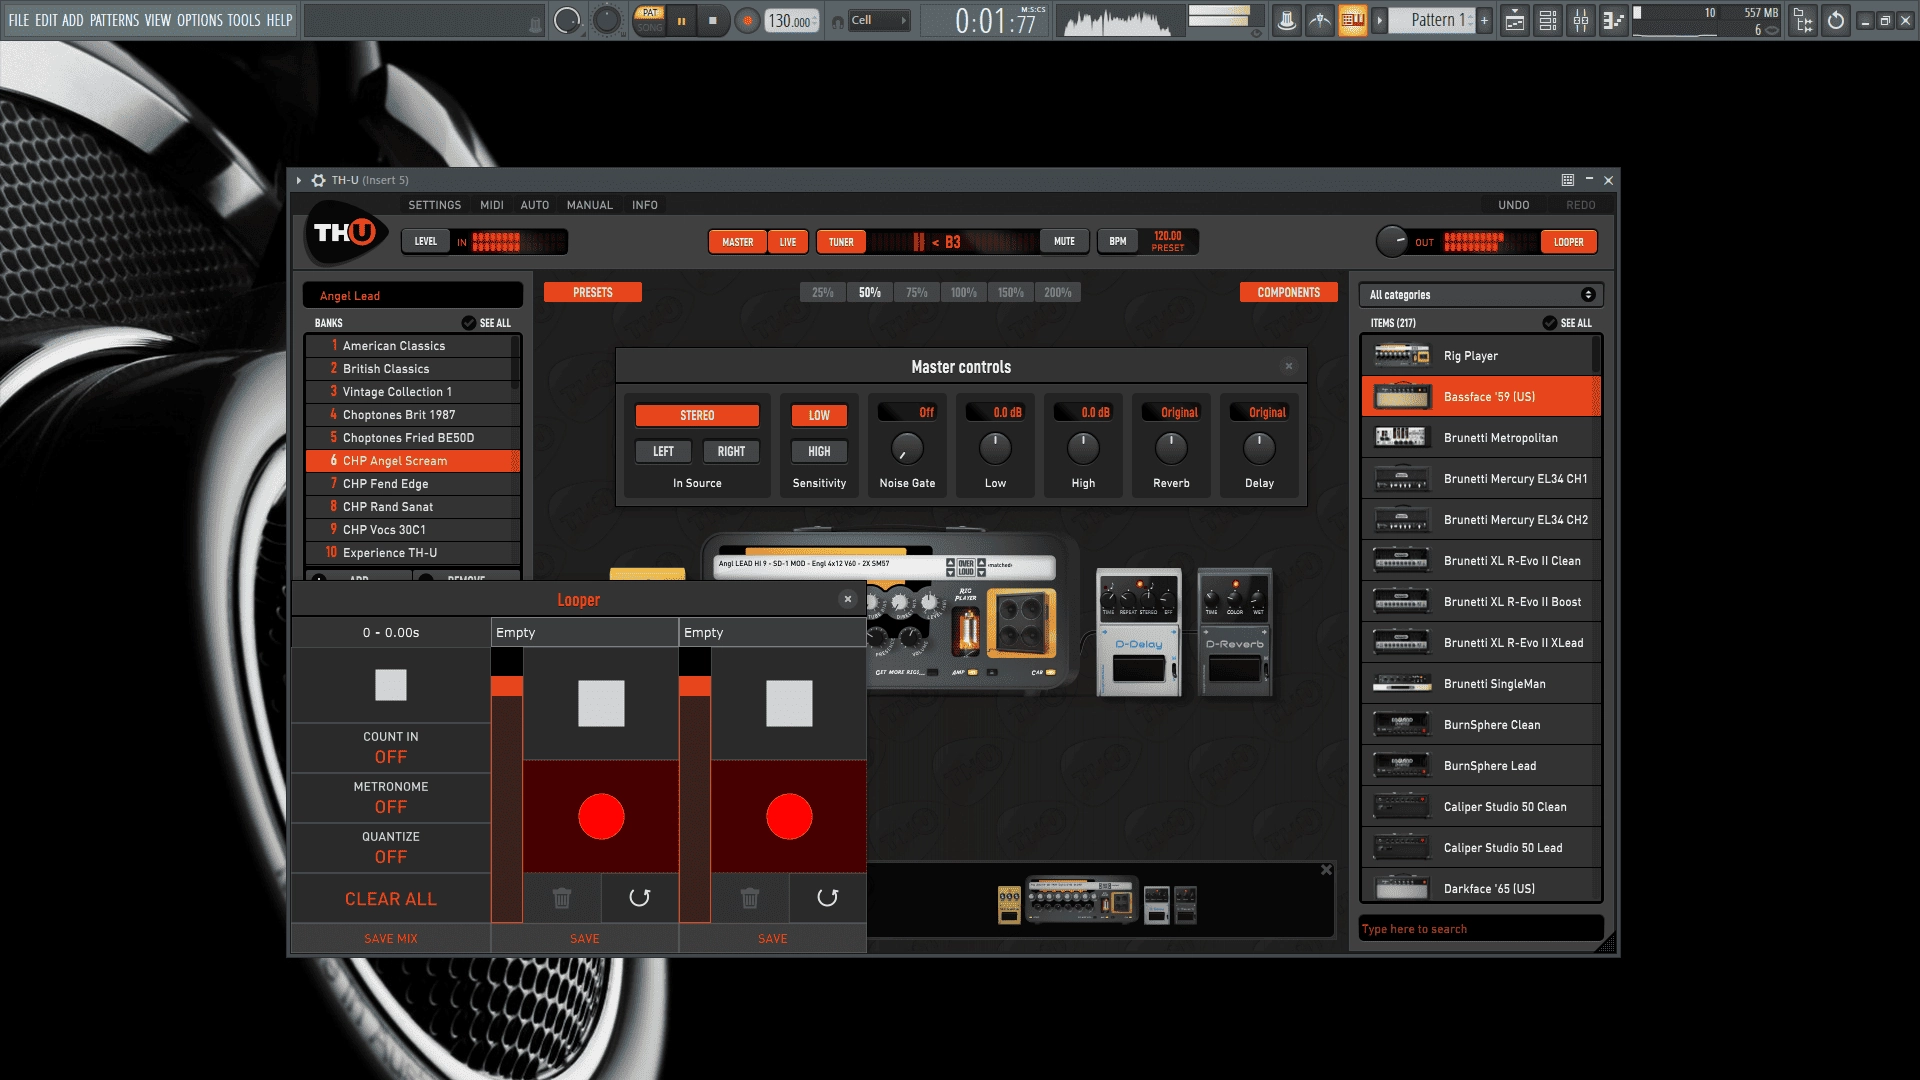Open the PATTERNS menu
This screenshot has height=1080, width=1920.
tap(114, 20)
